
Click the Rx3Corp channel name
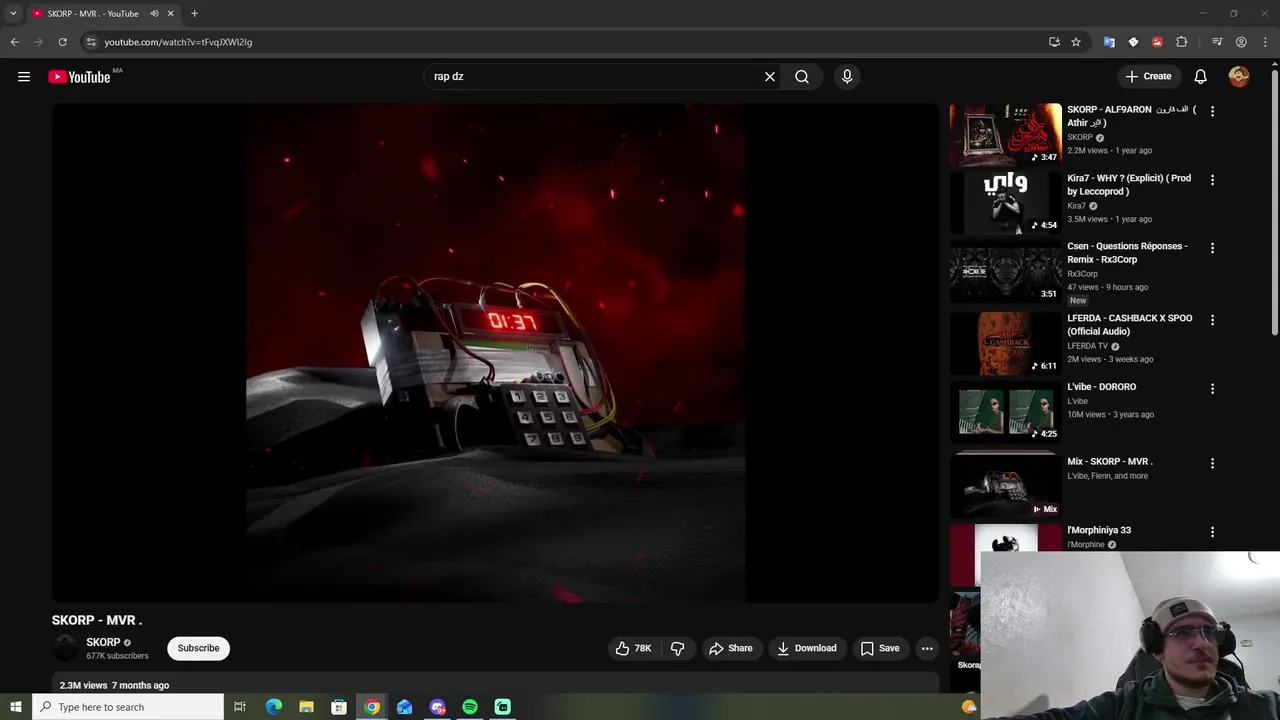click(x=1082, y=274)
